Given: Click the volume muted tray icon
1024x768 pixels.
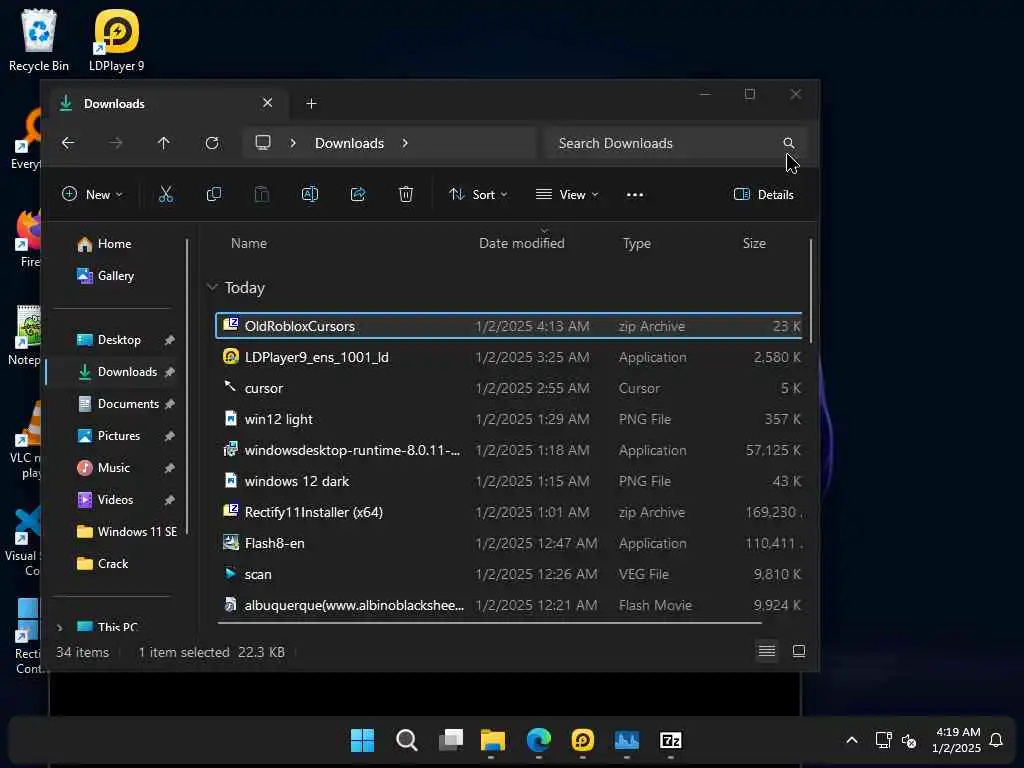Looking at the screenshot, I should 909,741.
